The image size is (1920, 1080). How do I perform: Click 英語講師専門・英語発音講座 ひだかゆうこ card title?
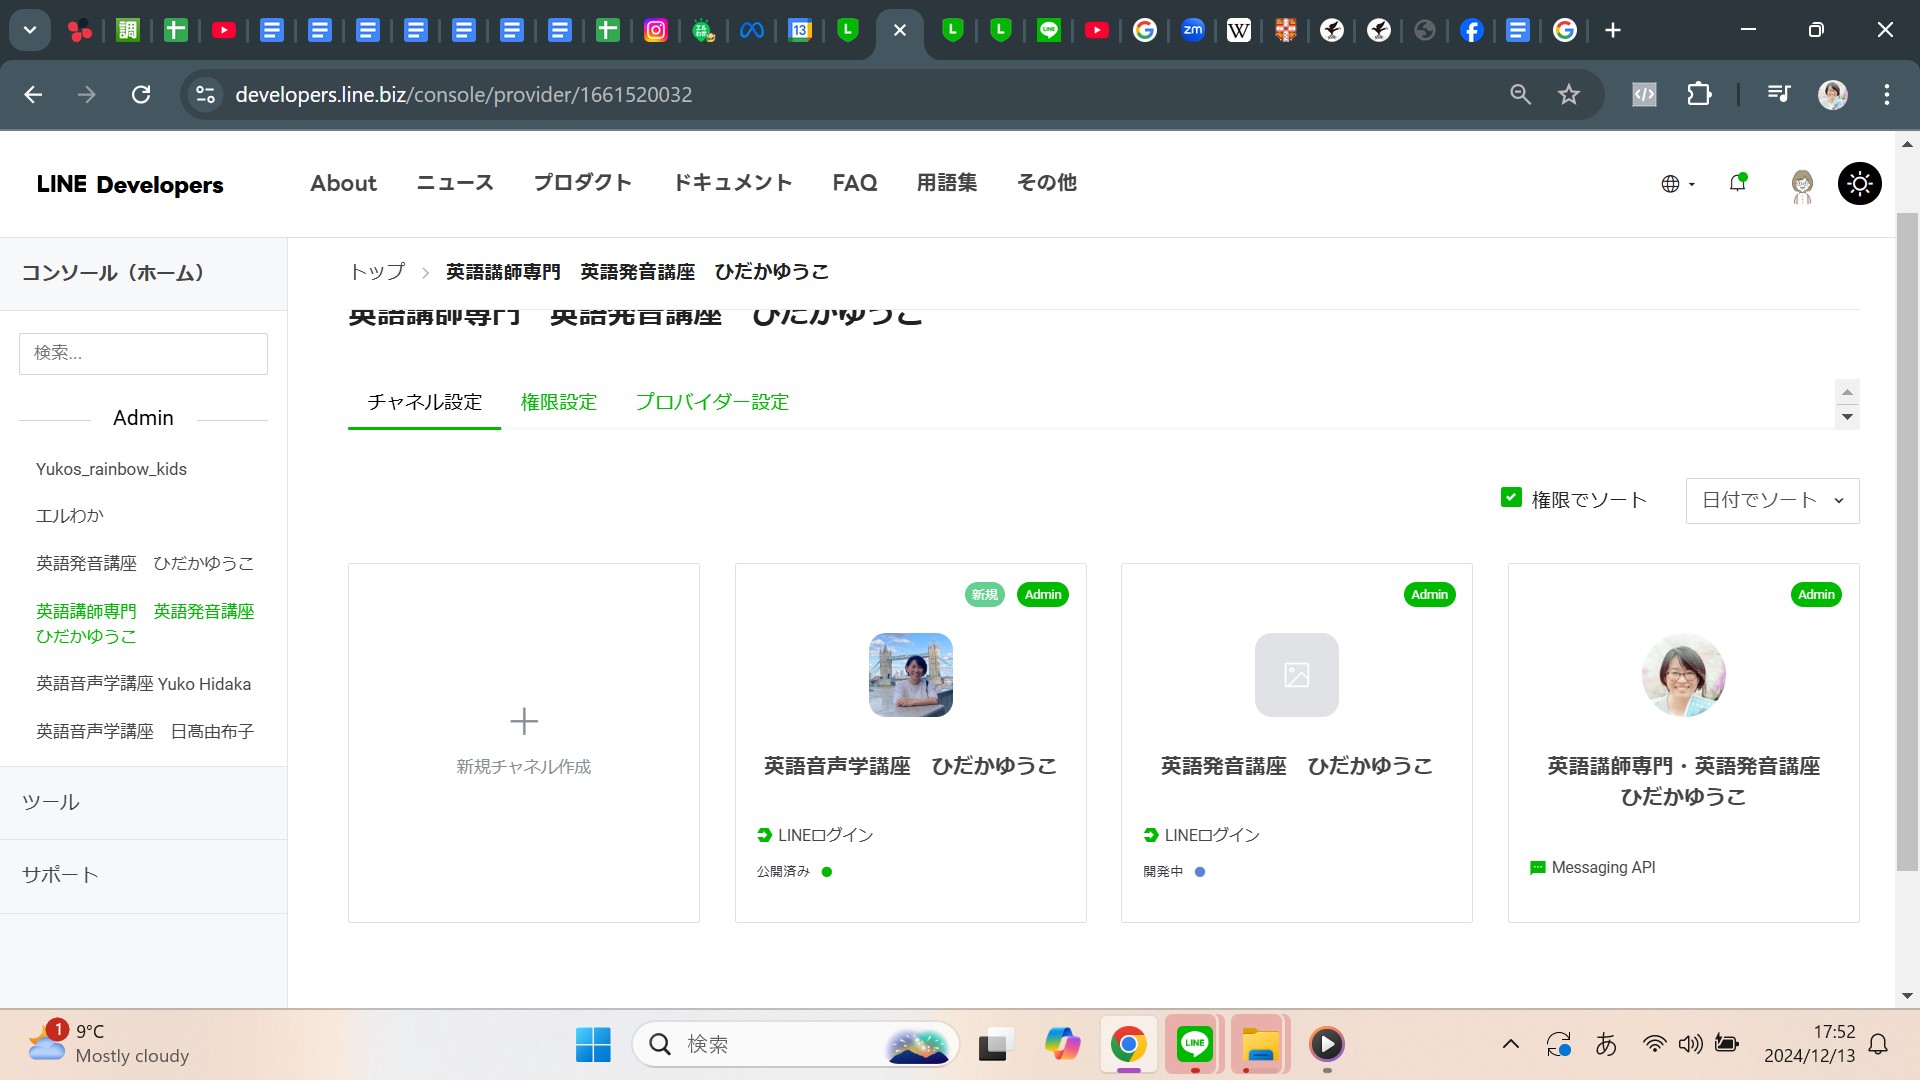coord(1684,781)
